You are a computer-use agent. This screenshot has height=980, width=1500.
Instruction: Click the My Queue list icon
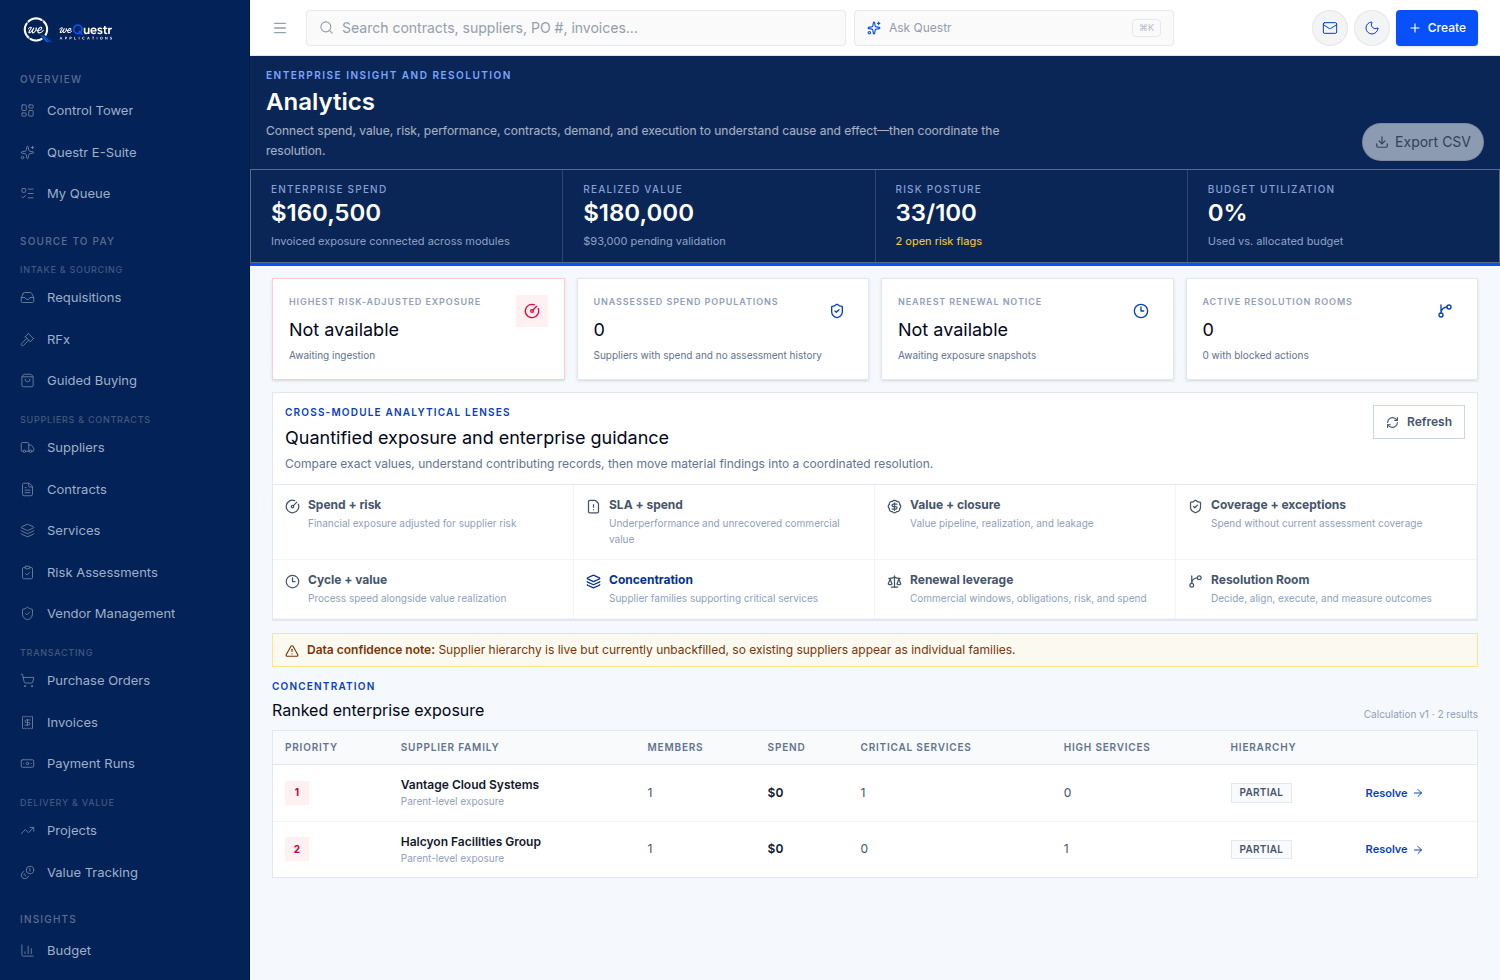click(28, 194)
